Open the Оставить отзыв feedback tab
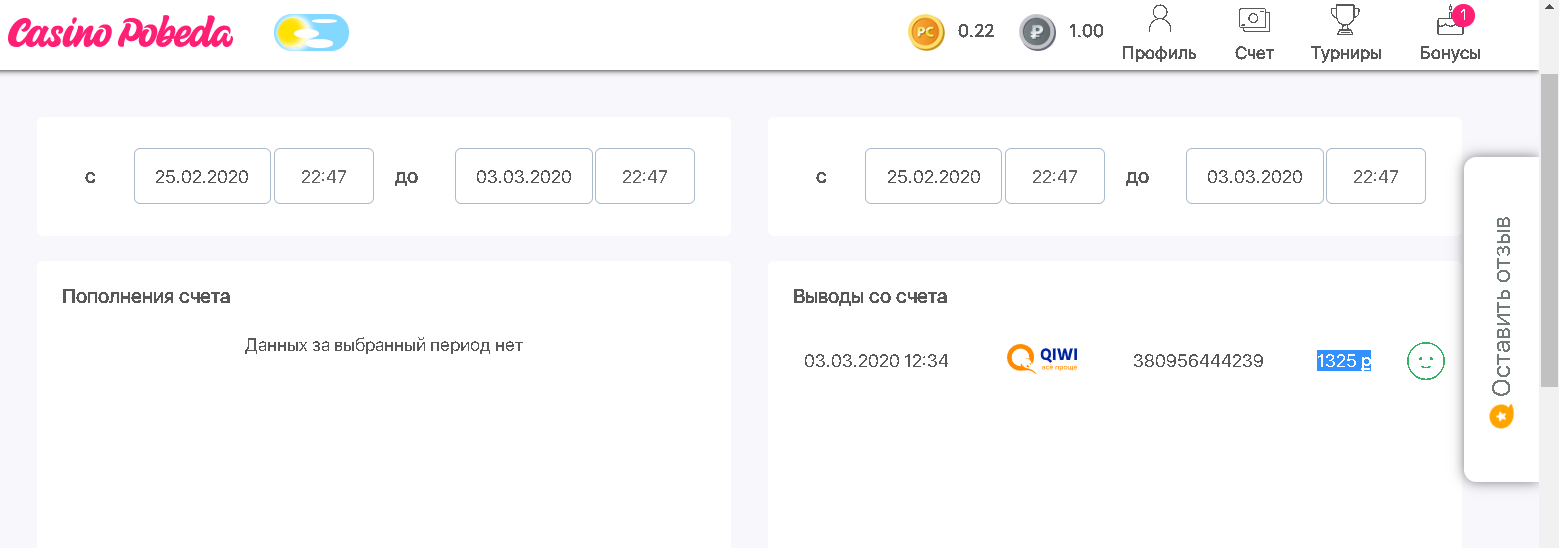This screenshot has height=548, width=1559. click(1501, 320)
